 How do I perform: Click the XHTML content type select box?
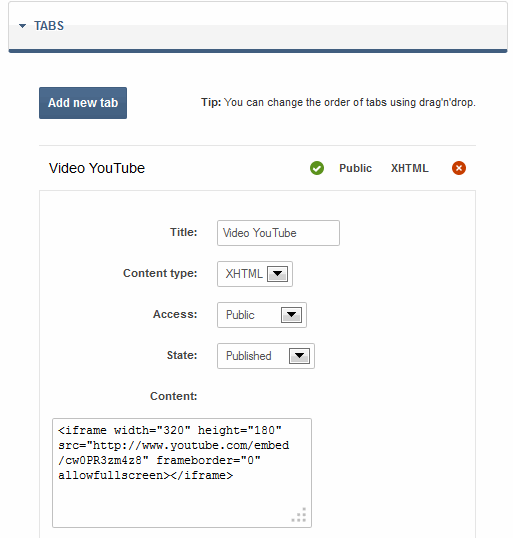click(x=255, y=274)
